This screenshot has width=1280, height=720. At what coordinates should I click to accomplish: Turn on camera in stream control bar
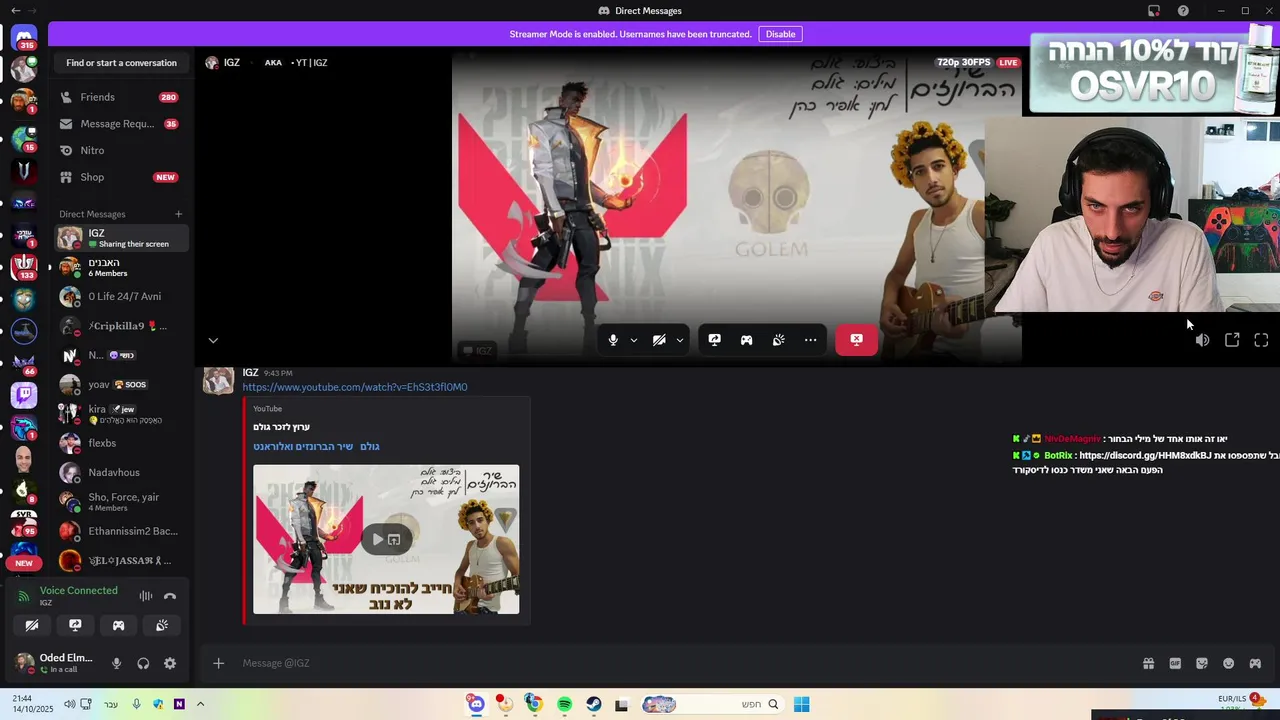pyautogui.click(x=659, y=340)
